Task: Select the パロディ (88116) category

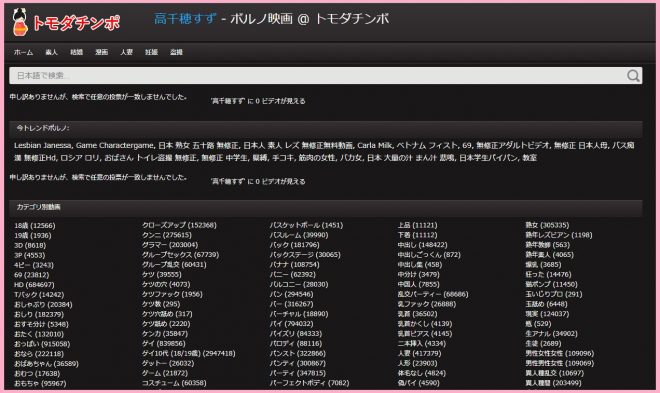Action: point(295,343)
